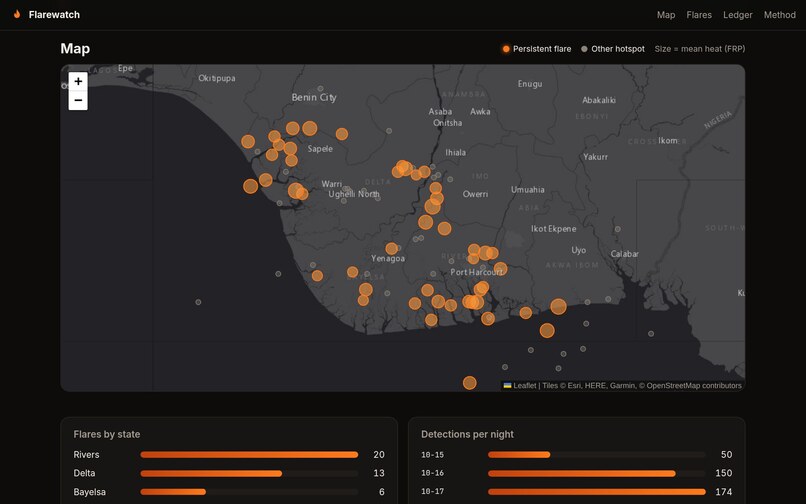Click the Detections per night heading
The width and height of the screenshot is (806, 504).
[x=467, y=434]
